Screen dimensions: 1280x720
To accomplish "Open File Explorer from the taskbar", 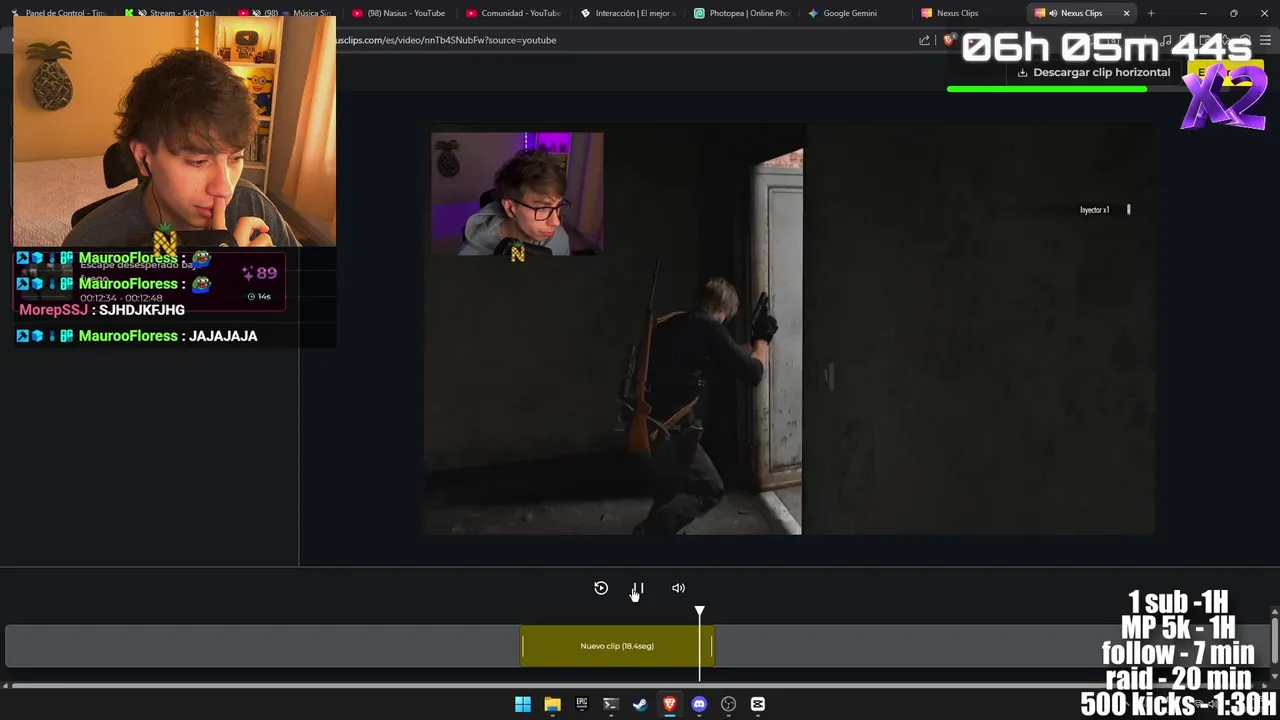I will coord(552,704).
